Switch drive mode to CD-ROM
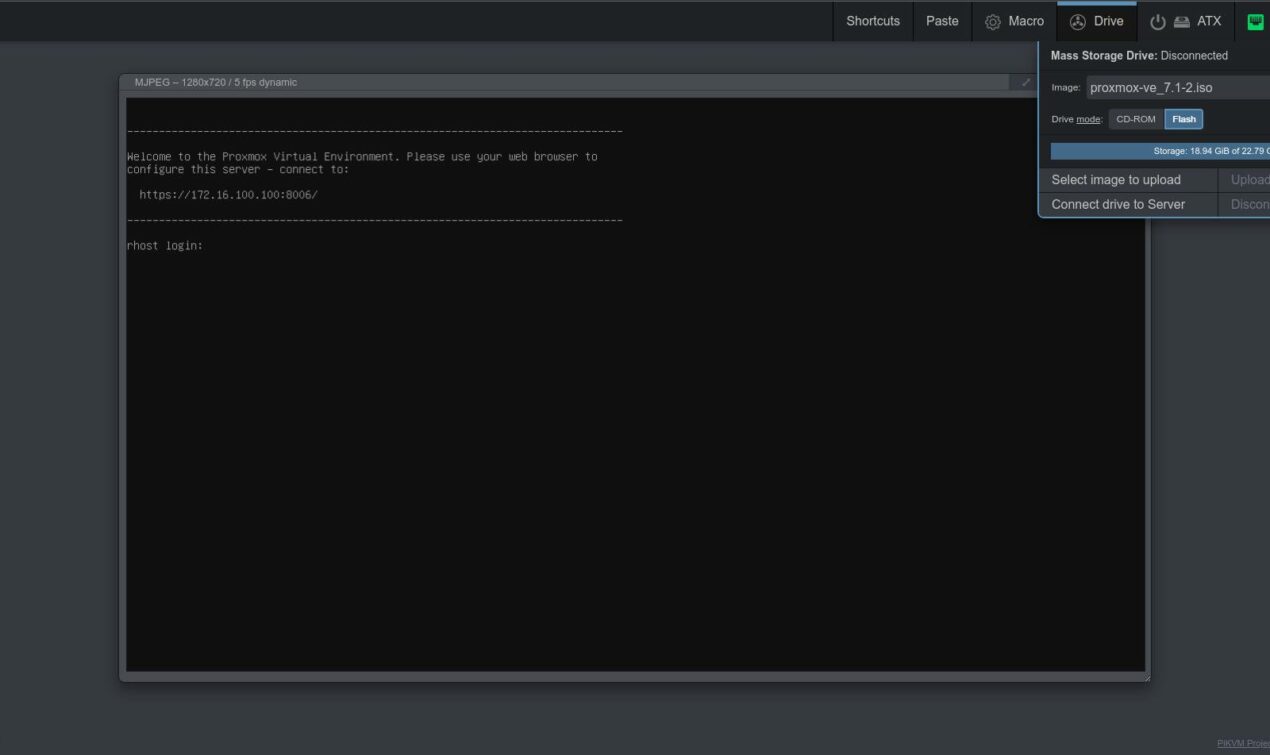Image resolution: width=1270 pixels, height=755 pixels. pos(1136,119)
